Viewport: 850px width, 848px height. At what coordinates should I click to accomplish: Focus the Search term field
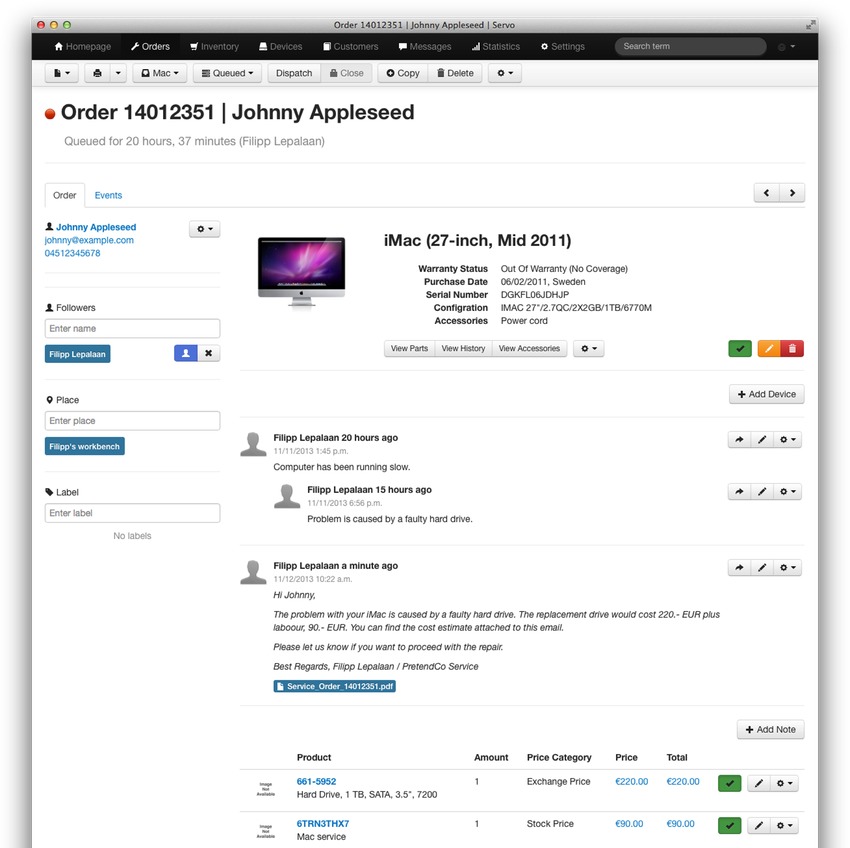coord(691,47)
